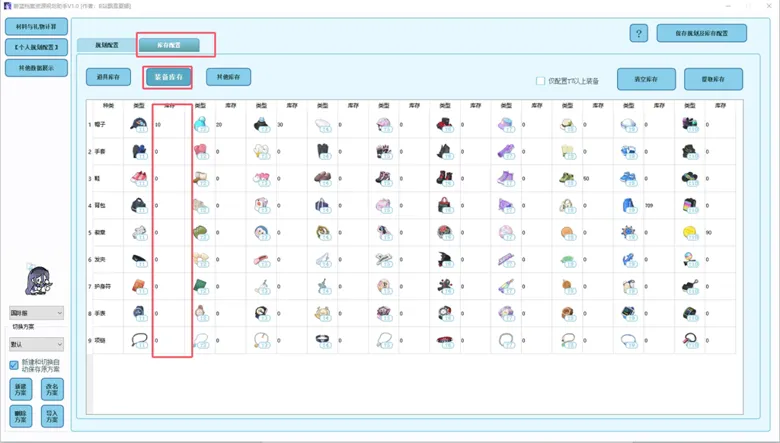Click the 背包 row label

coord(100,205)
